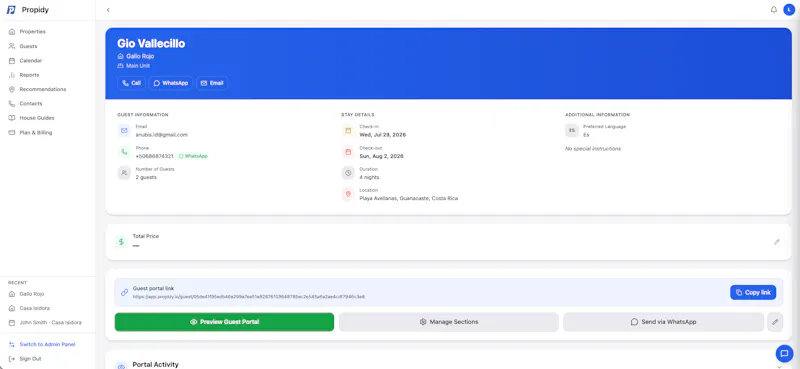Click the ES preferred language badge
The width and height of the screenshot is (800, 369).
tap(572, 131)
